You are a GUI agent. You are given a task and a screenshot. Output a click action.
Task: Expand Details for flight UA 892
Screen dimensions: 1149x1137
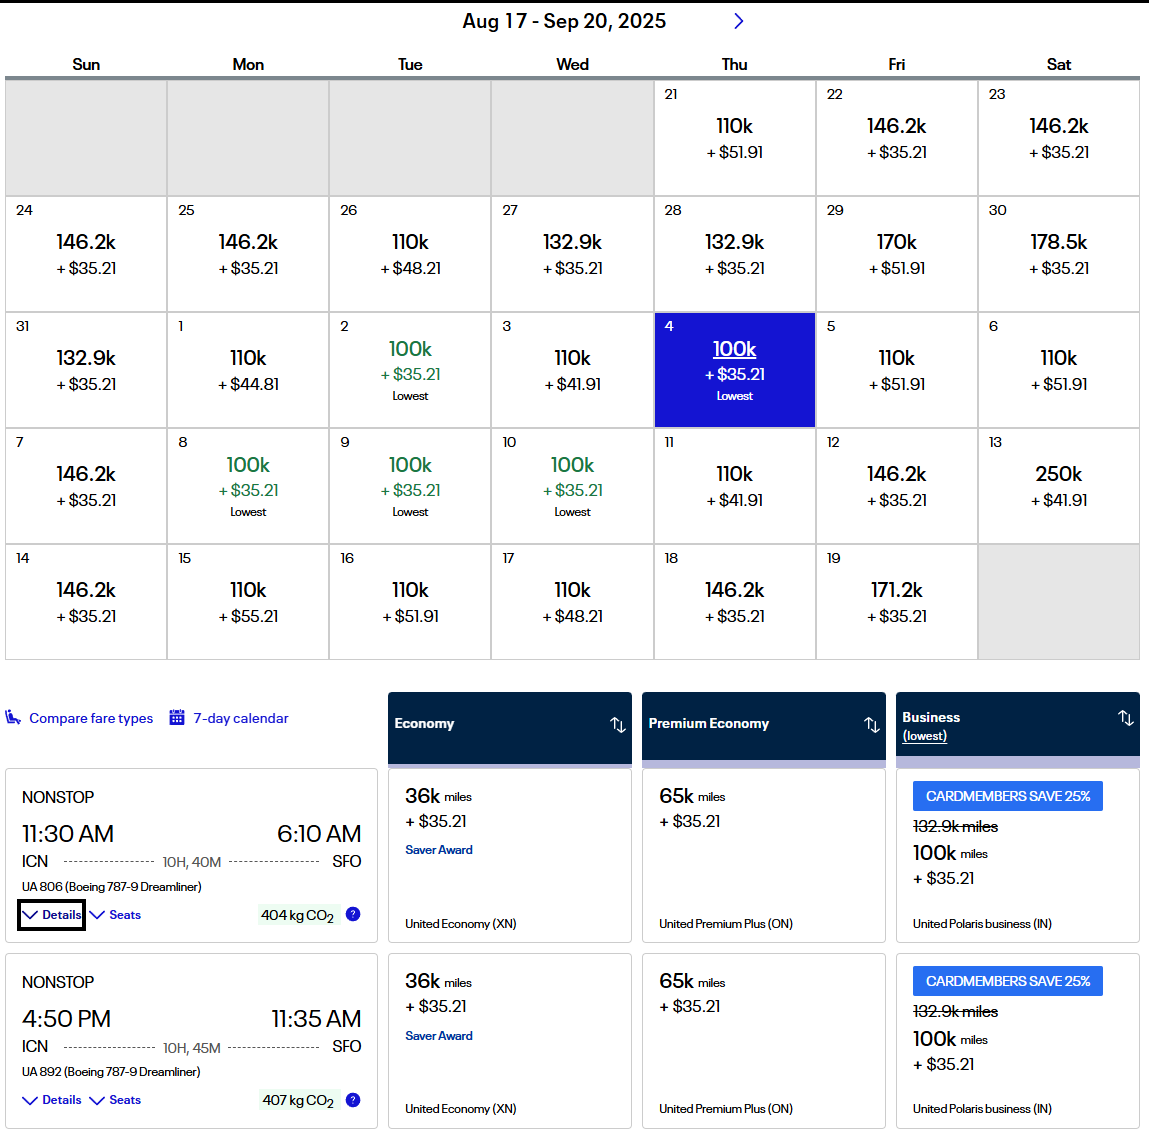pos(52,1100)
